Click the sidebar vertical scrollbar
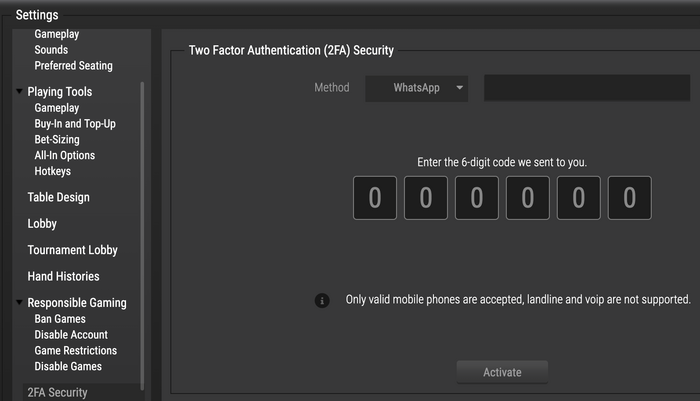The width and height of the screenshot is (700, 401). click(142, 236)
